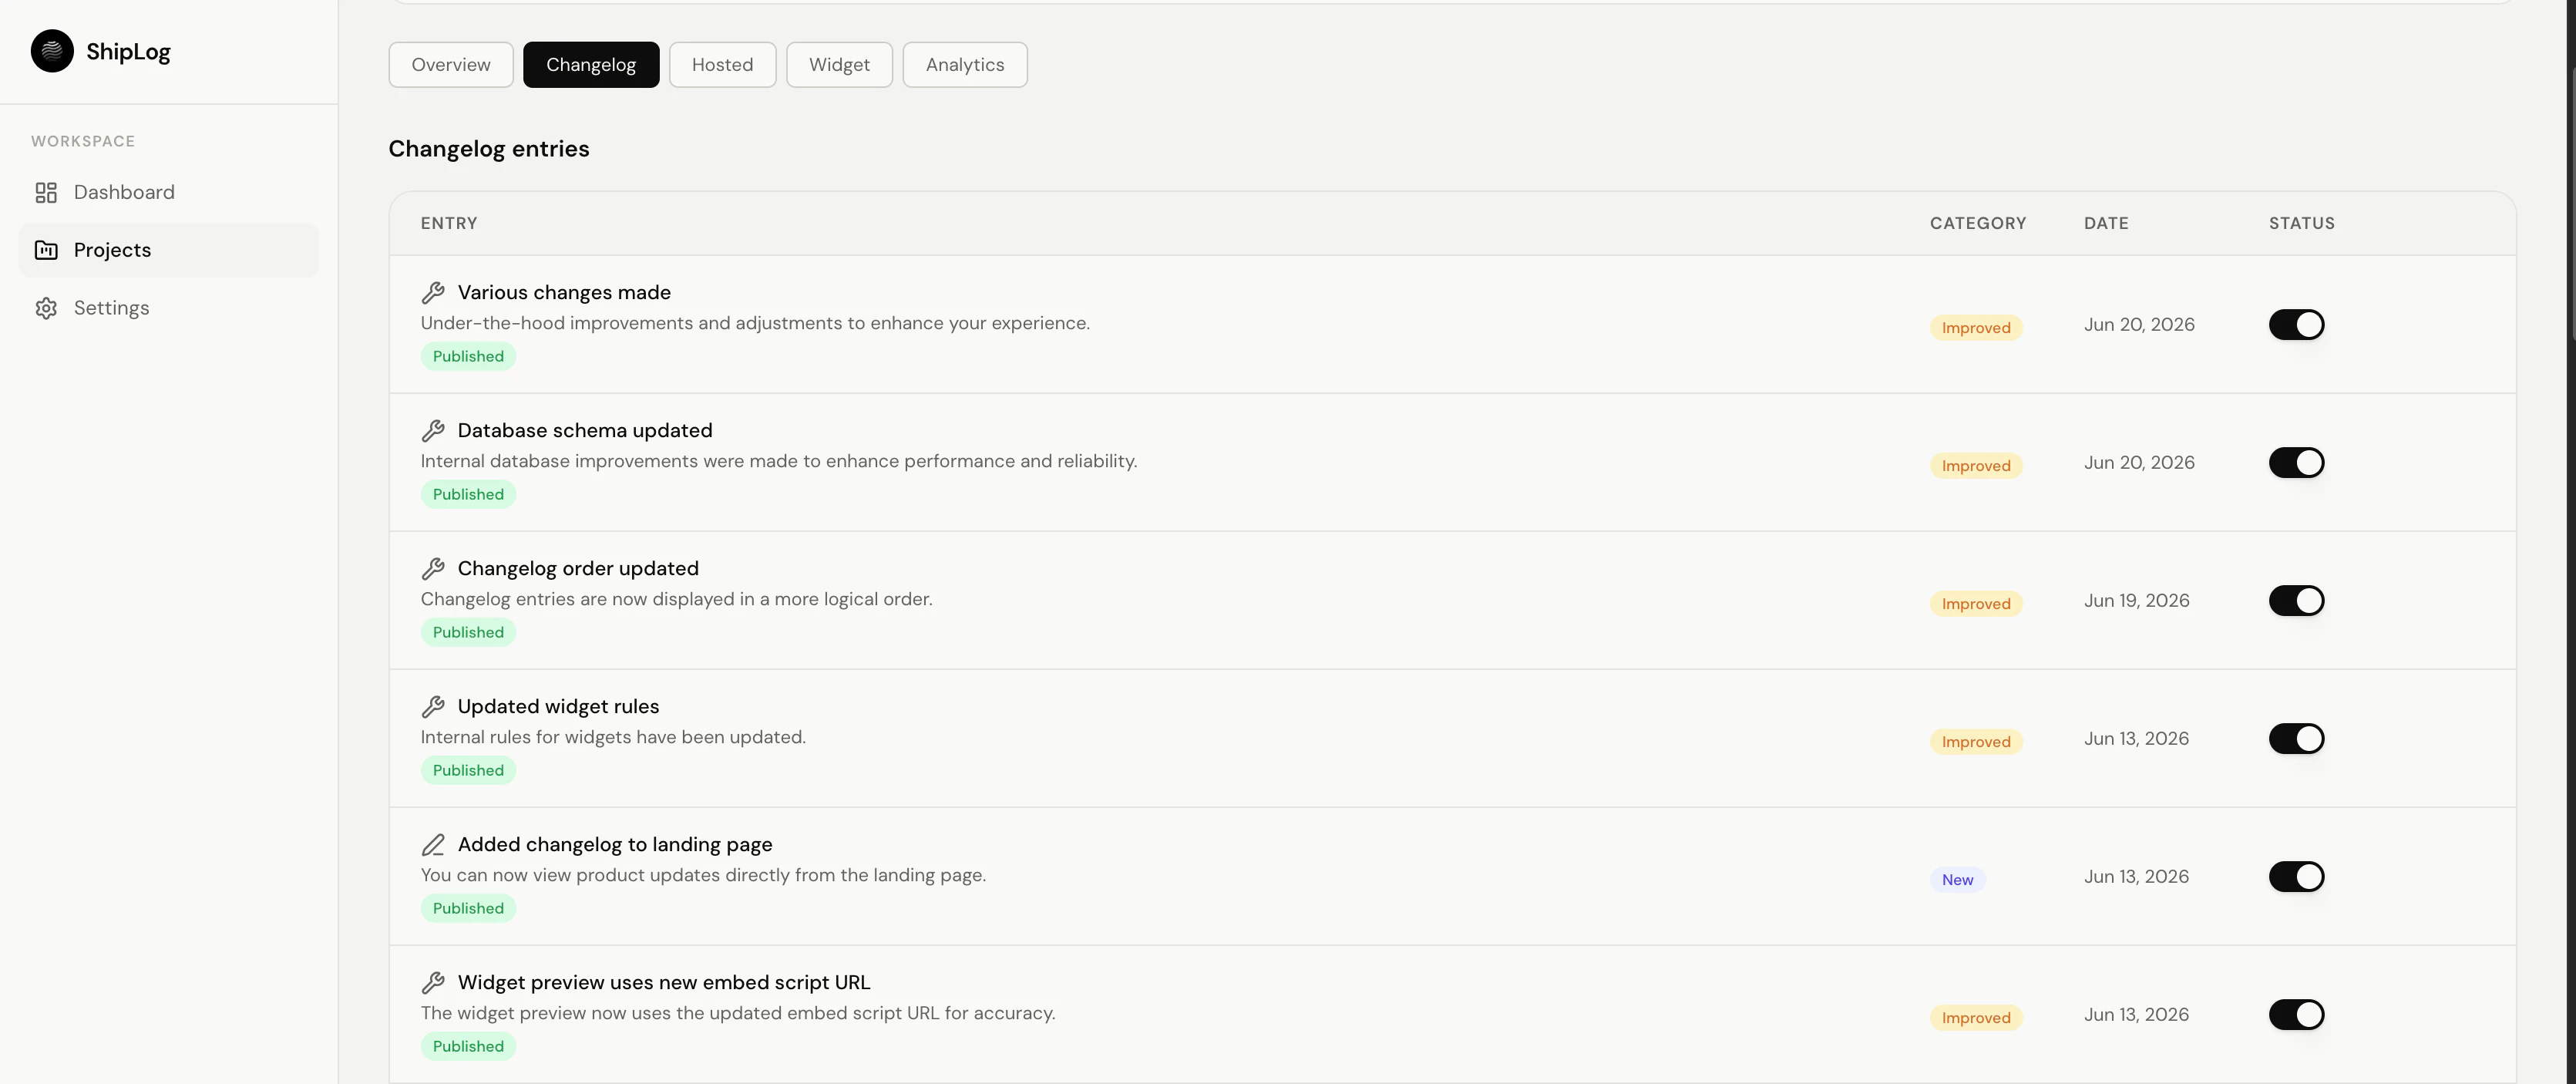Click wrench icon beside Various changes made

coord(433,292)
